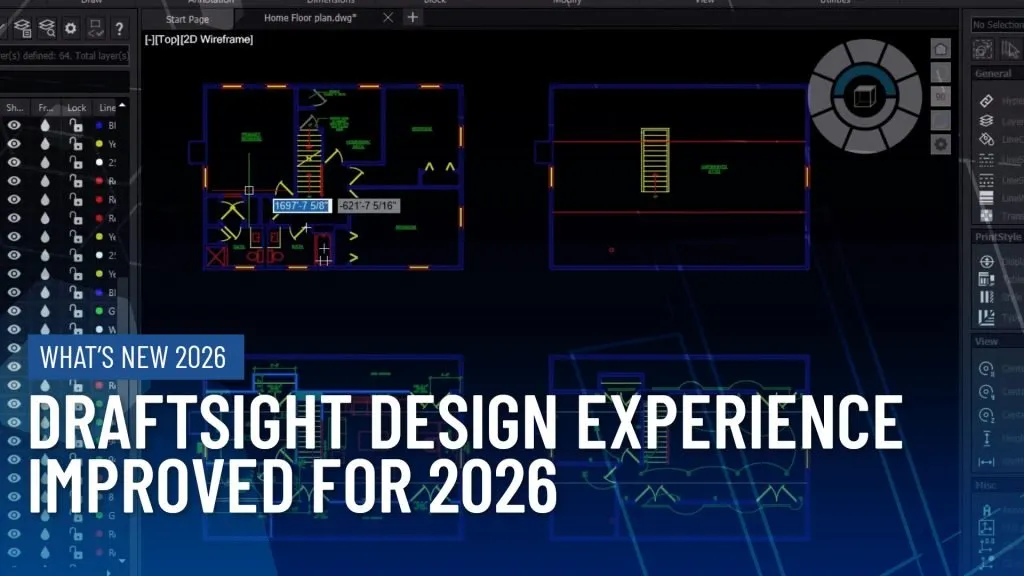1024x576 pixels.
Task: Click the Center X view property icon
Action: click(x=986, y=368)
